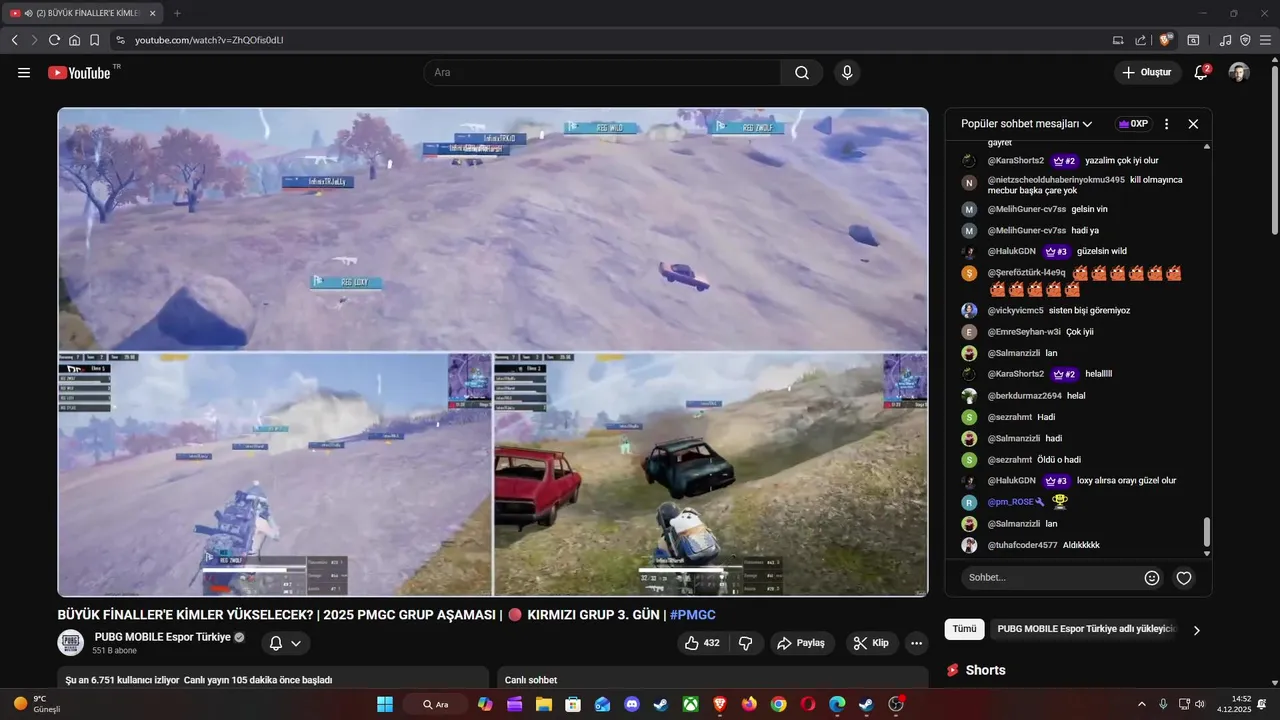Open live chat options three-dot menu
This screenshot has height=720, width=1280.
[1166, 124]
